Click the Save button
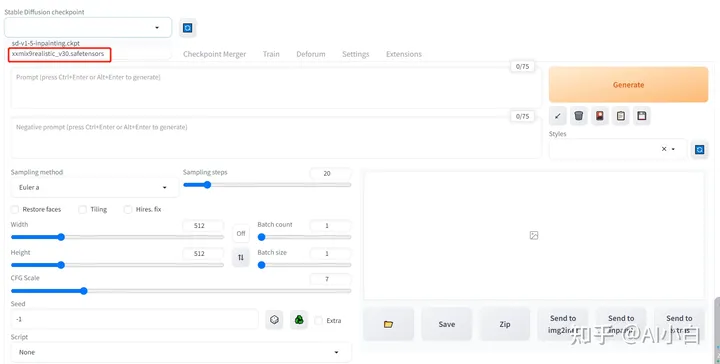720x364 pixels. pos(446,324)
